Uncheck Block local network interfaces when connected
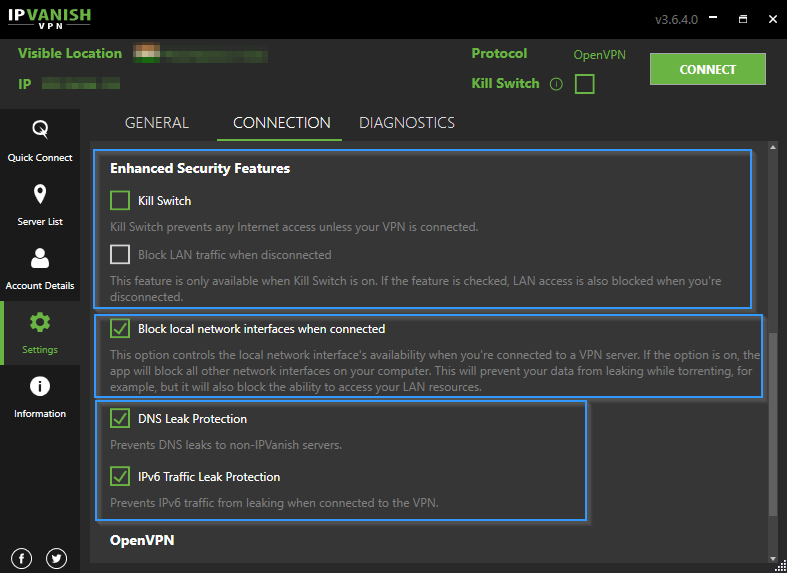787x573 pixels. [x=120, y=329]
